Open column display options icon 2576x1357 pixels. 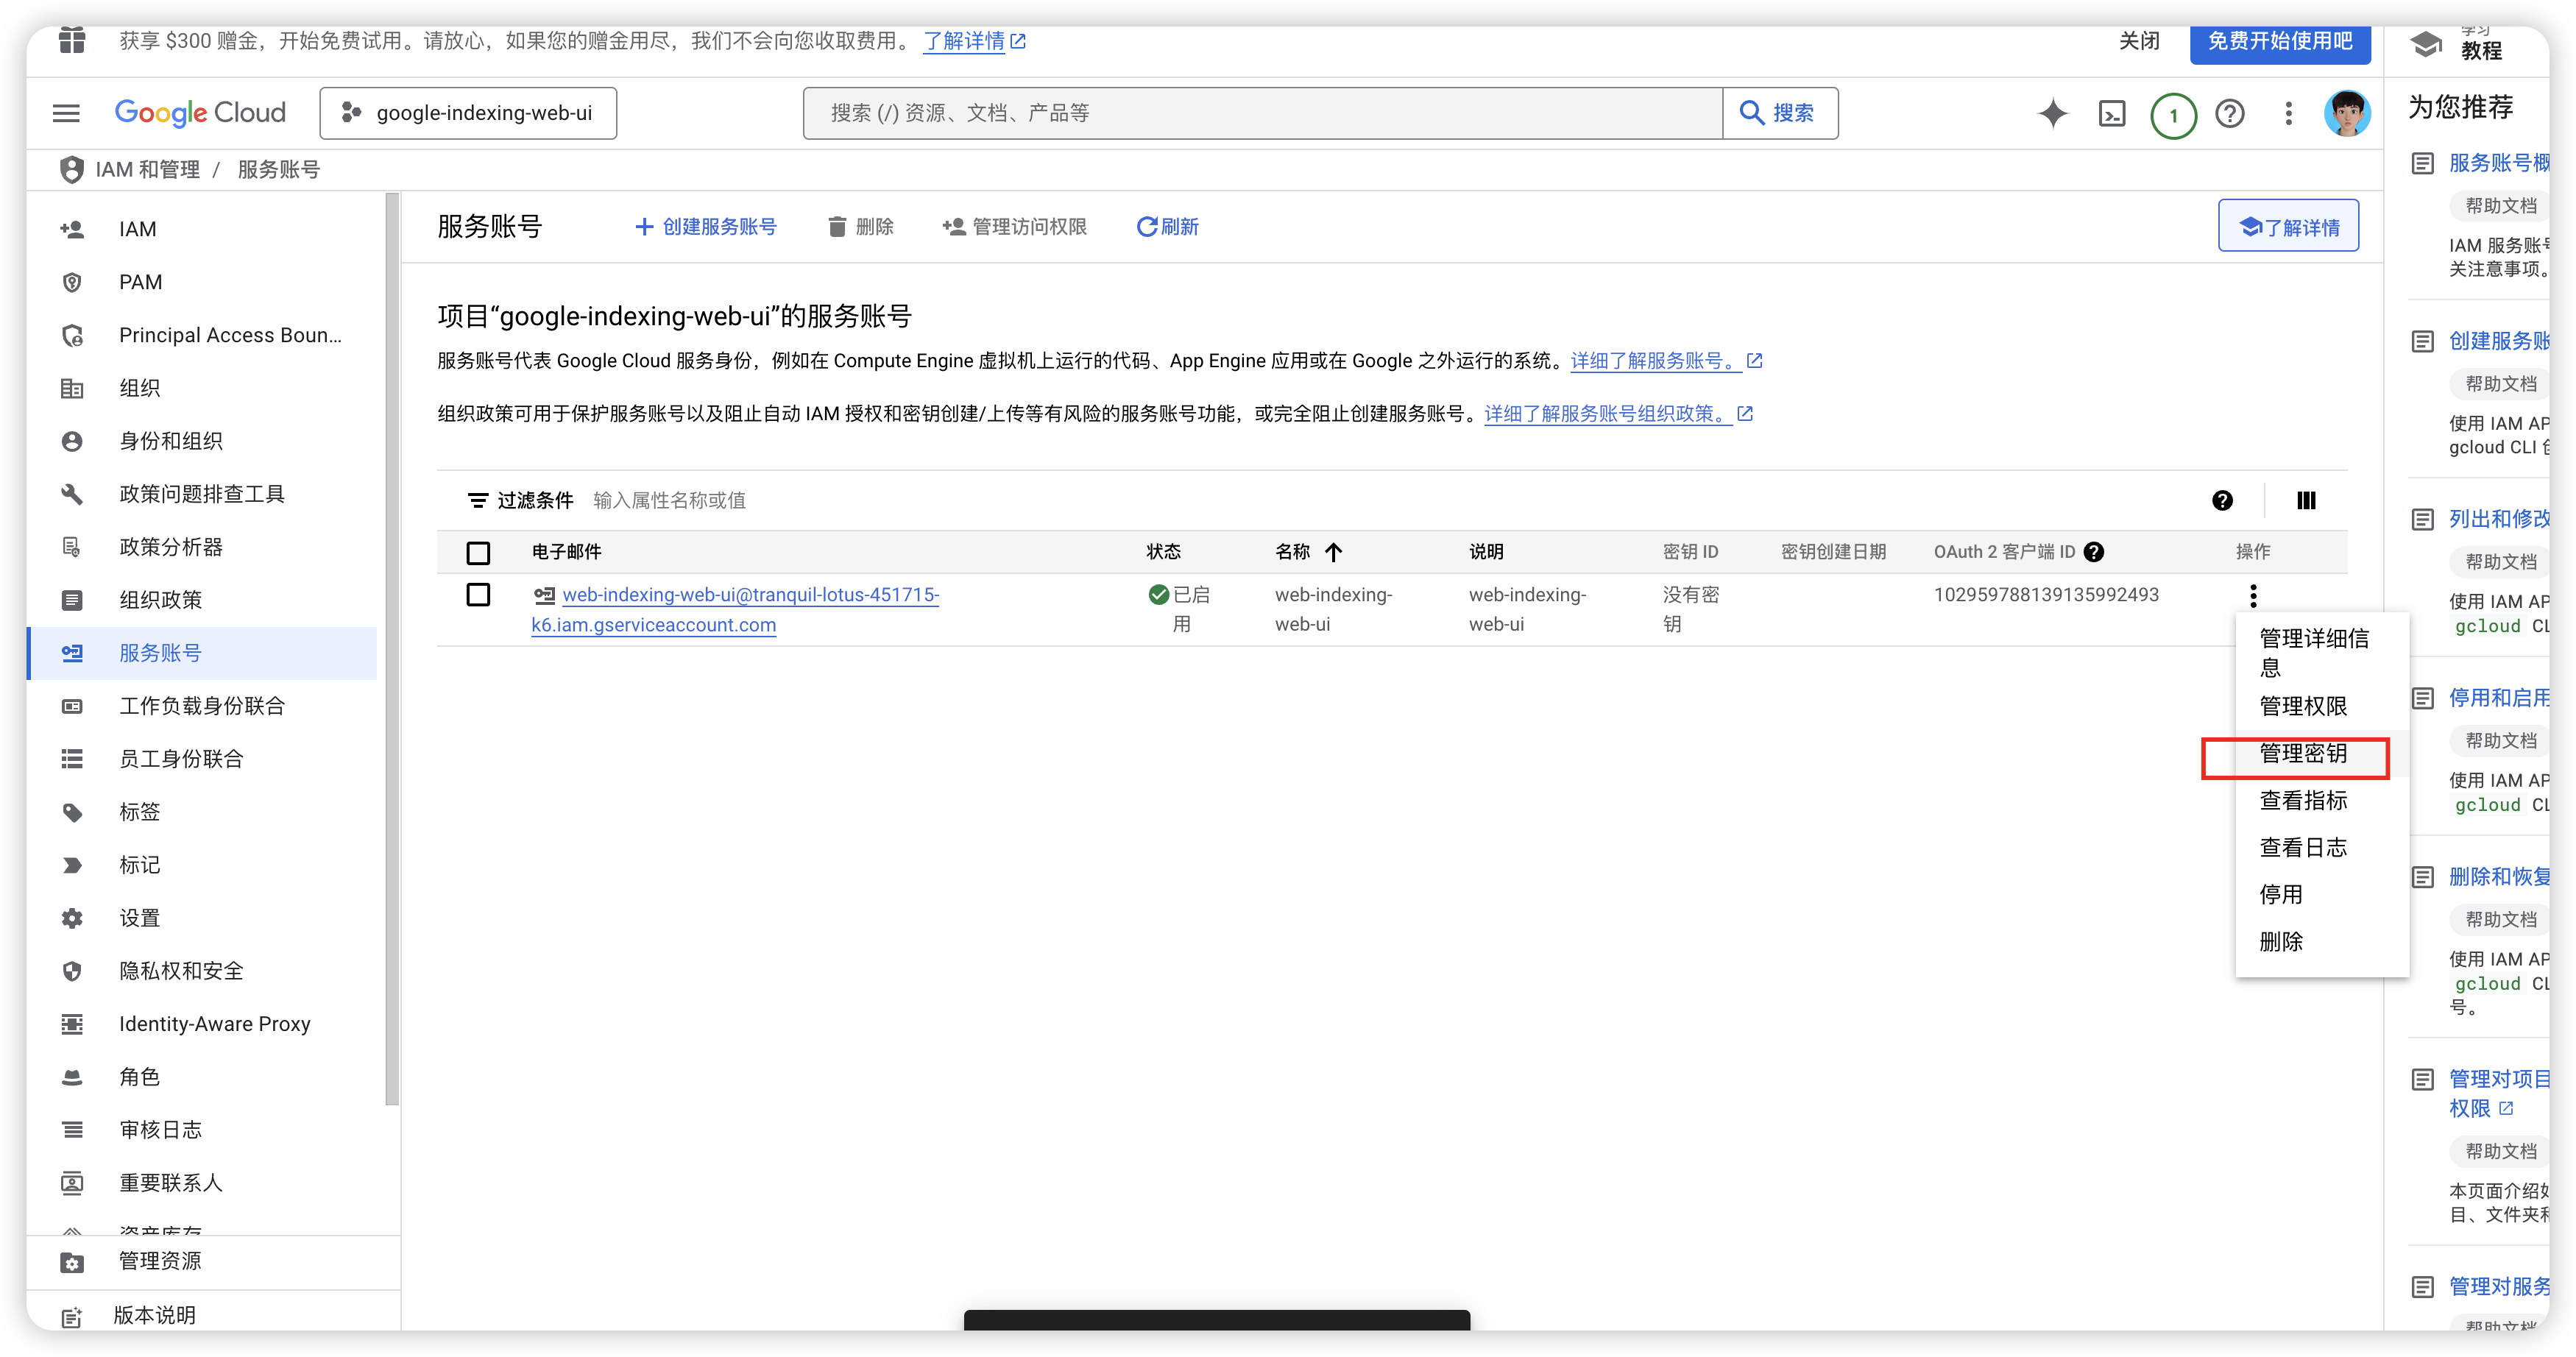(2306, 500)
